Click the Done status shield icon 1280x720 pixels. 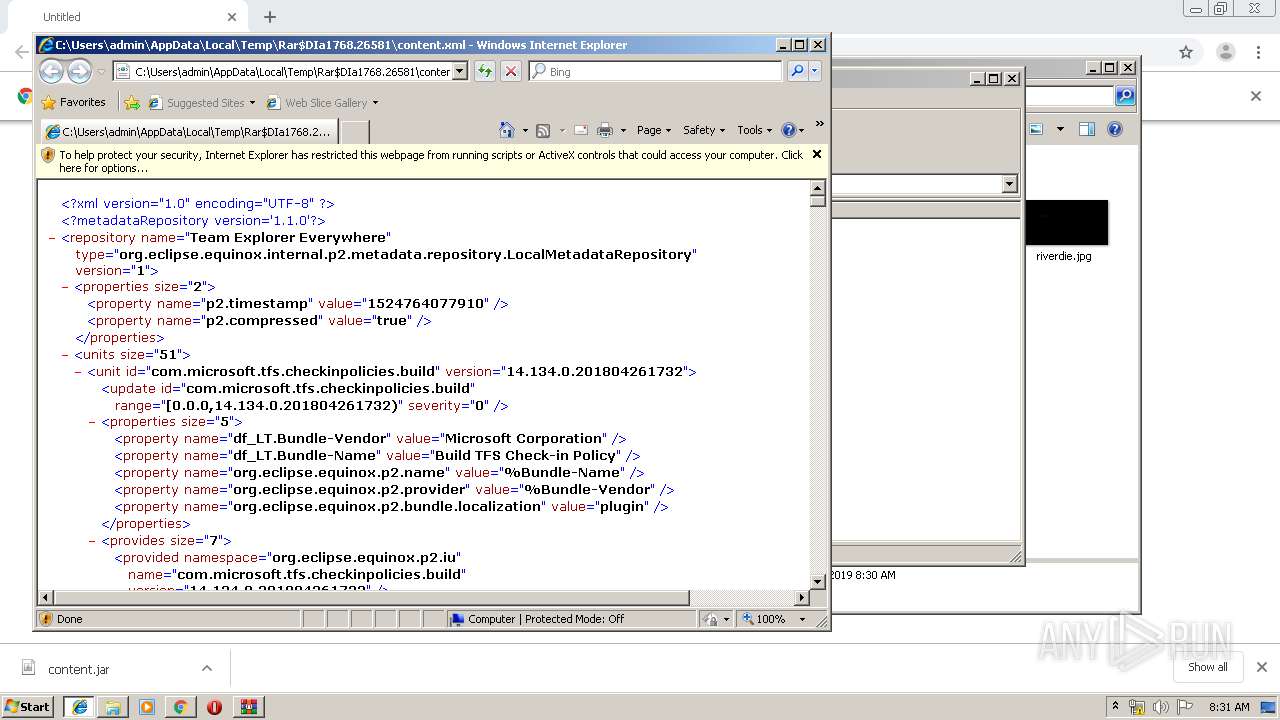coord(46,619)
